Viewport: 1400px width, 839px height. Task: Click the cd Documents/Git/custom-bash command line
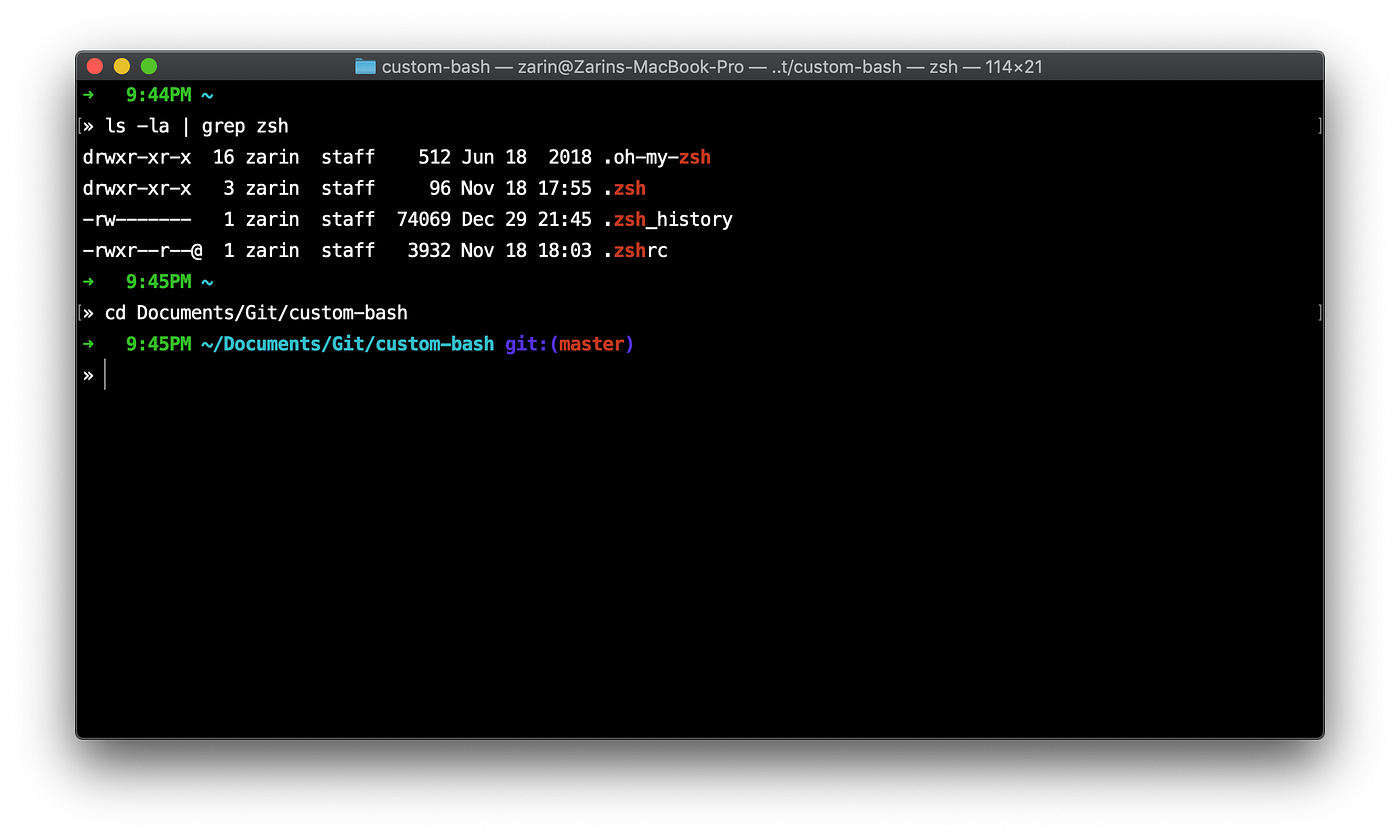pos(256,312)
